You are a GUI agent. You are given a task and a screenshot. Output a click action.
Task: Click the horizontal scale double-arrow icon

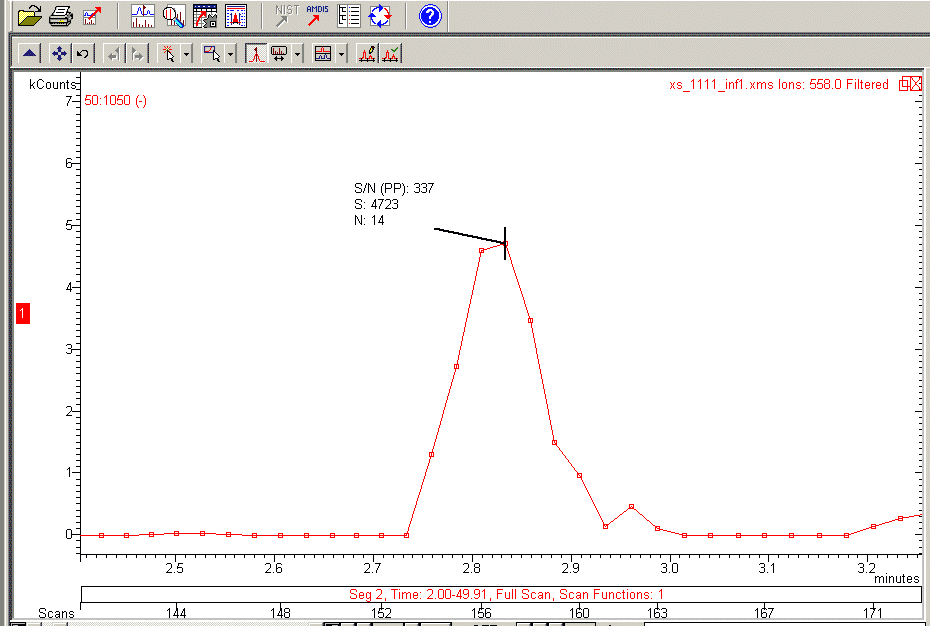click(x=279, y=54)
